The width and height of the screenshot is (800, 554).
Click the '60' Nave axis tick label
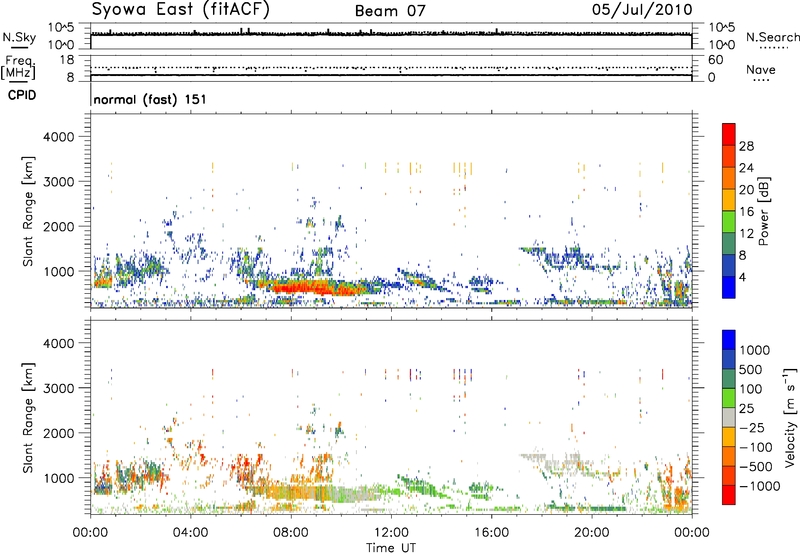pyautogui.click(x=715, y=60)
